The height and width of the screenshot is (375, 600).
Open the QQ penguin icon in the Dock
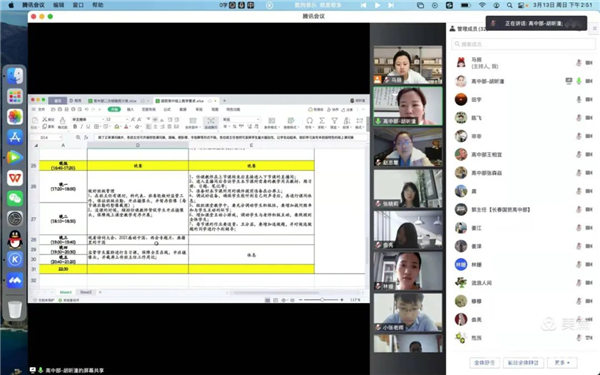15,239
